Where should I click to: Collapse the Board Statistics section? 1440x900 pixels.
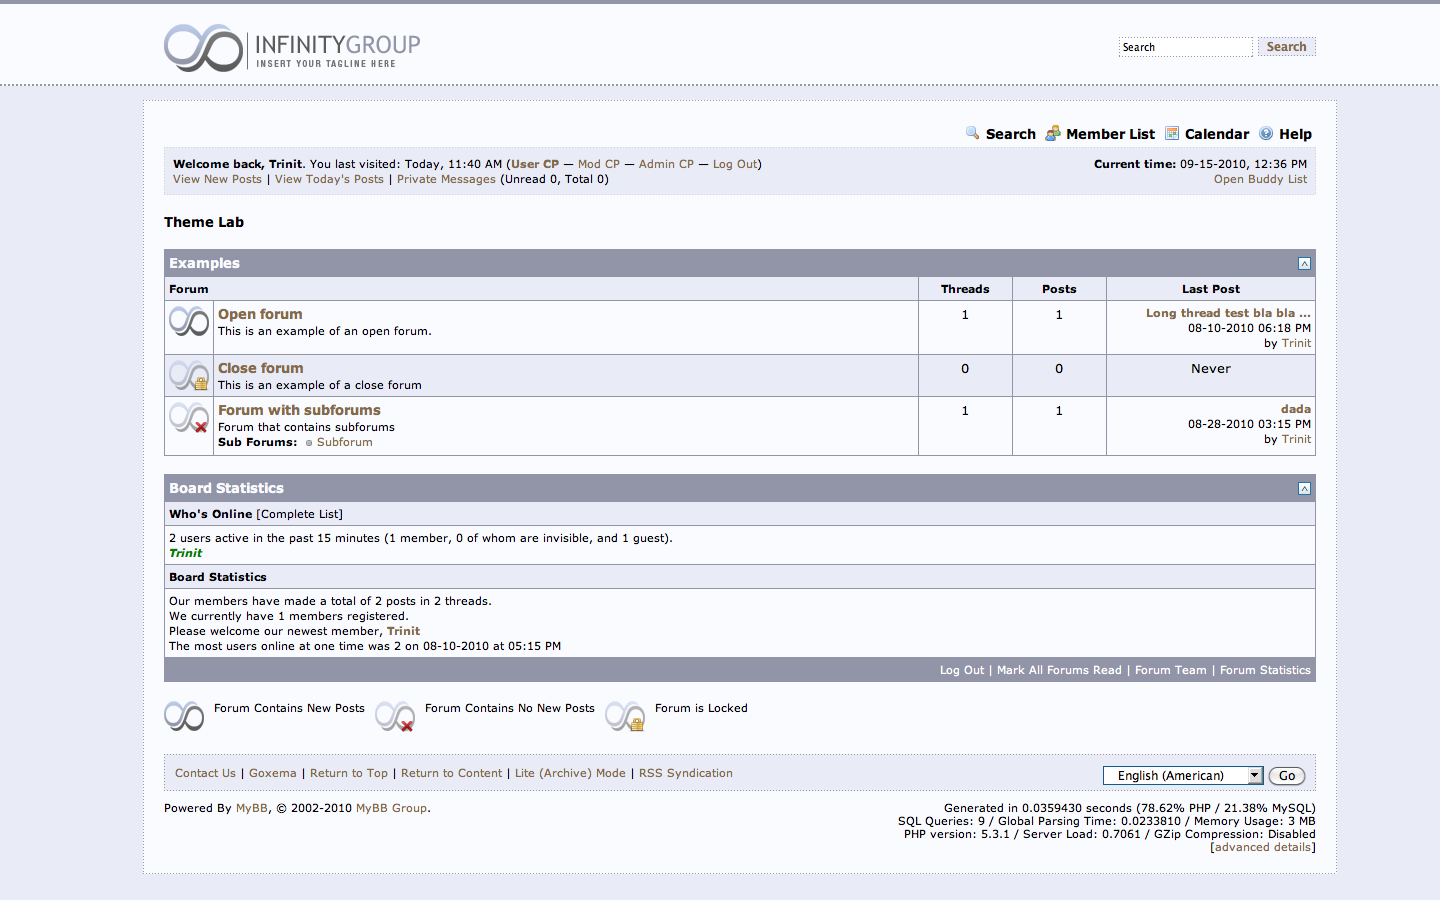[1304, 489]
